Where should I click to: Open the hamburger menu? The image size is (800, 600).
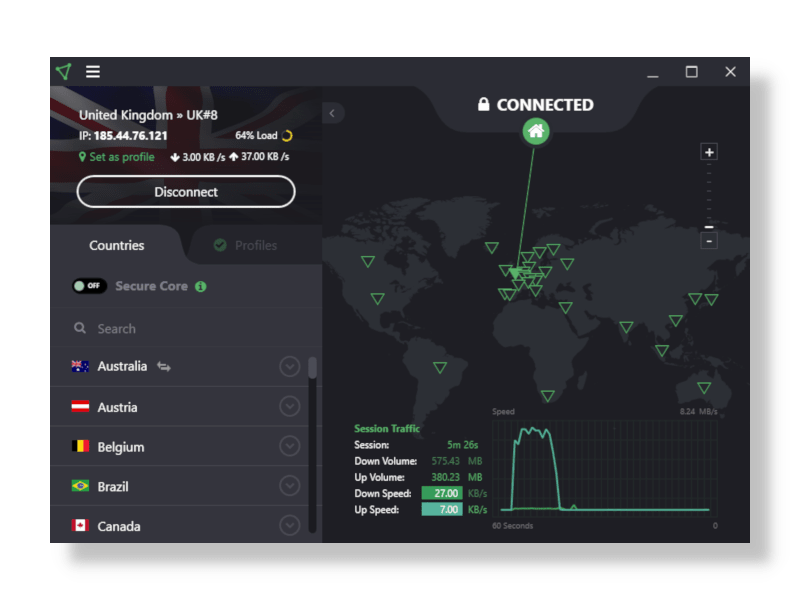(x=92, y=71)
